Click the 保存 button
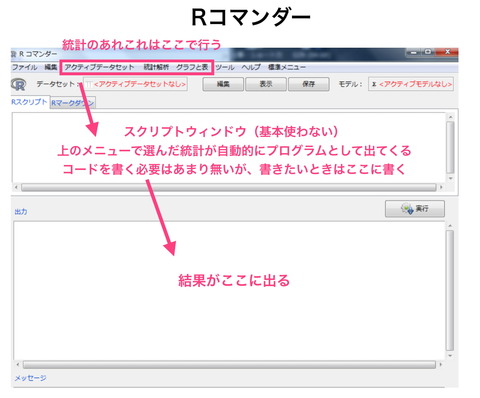Image resolution: width=480 pixels, height=398 pixels. [309, 84]
